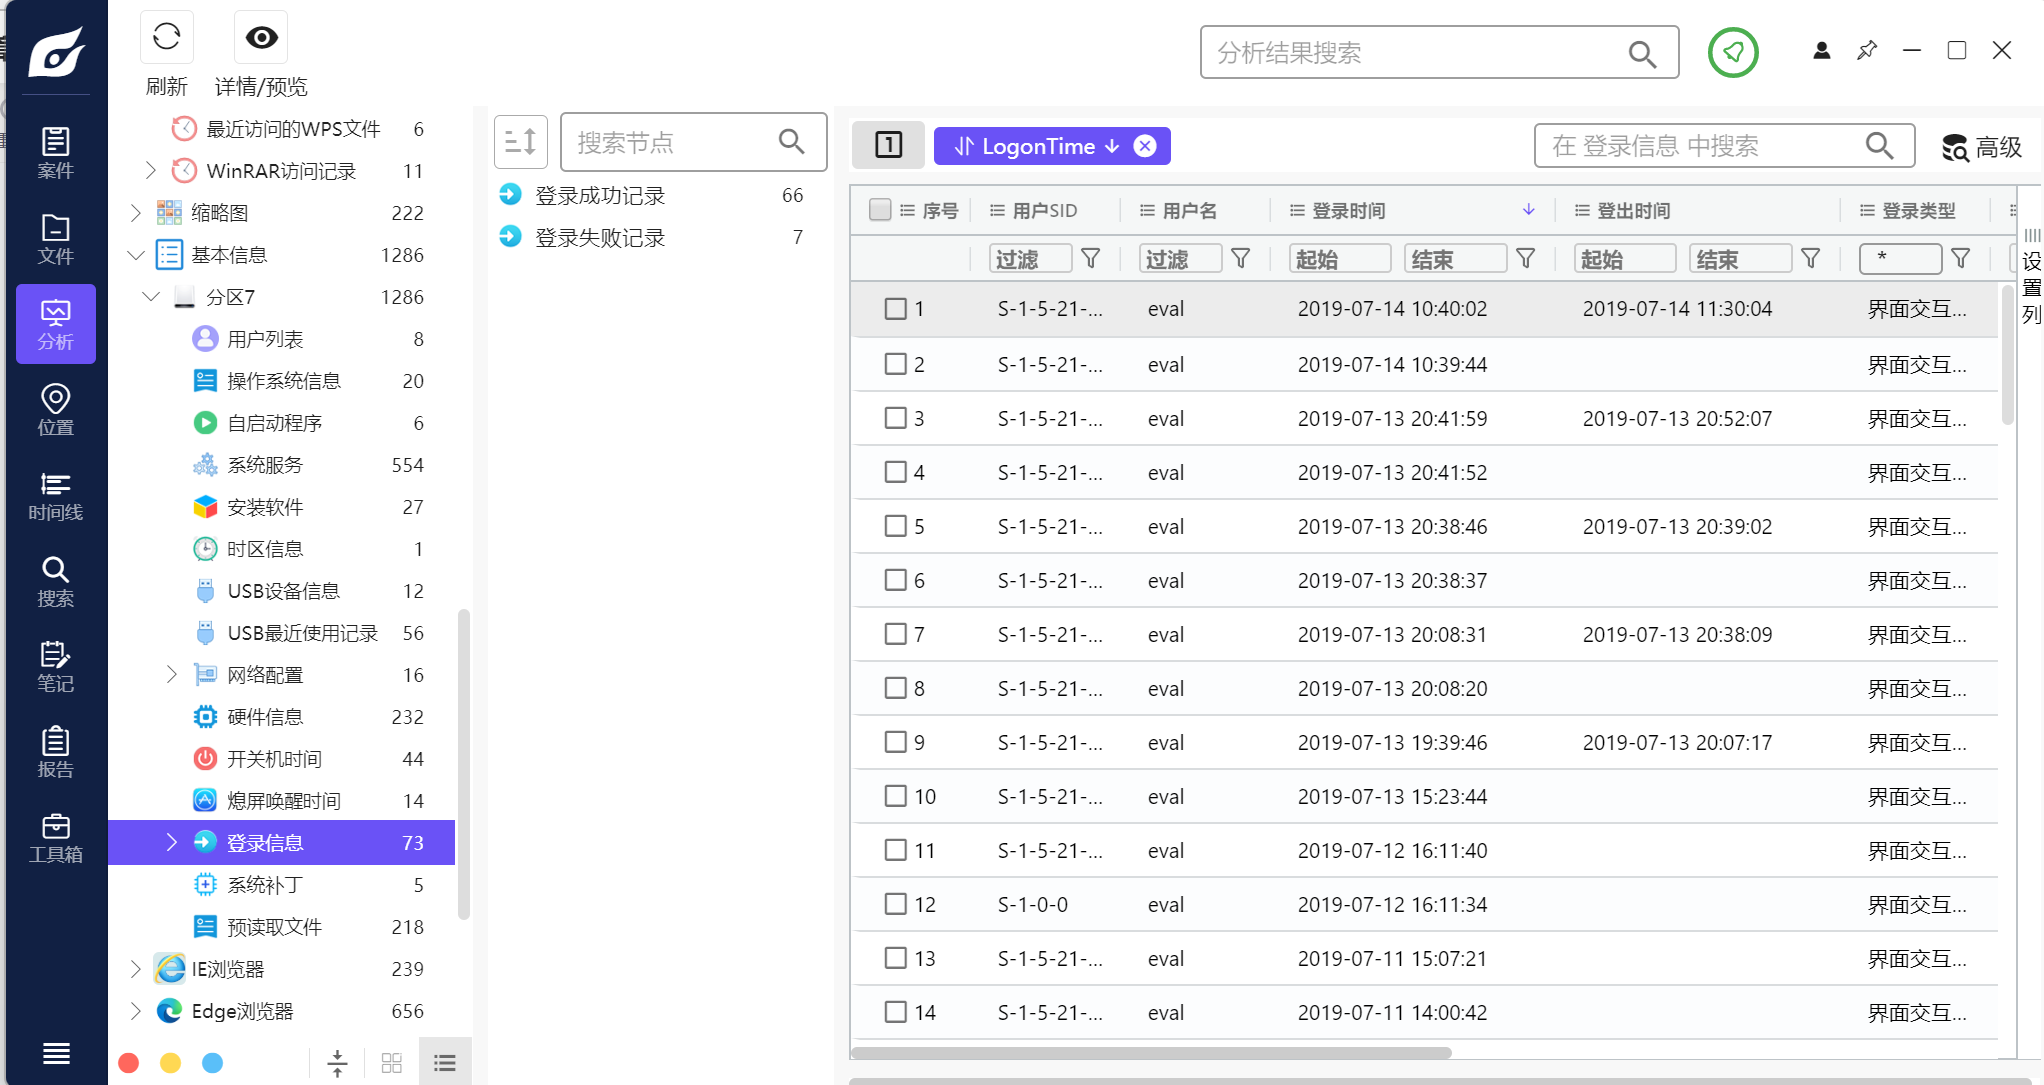This screenshot has width=2044, height=1085.
Task: Click the green shield status icon
Action: [x=1733, y=52]
